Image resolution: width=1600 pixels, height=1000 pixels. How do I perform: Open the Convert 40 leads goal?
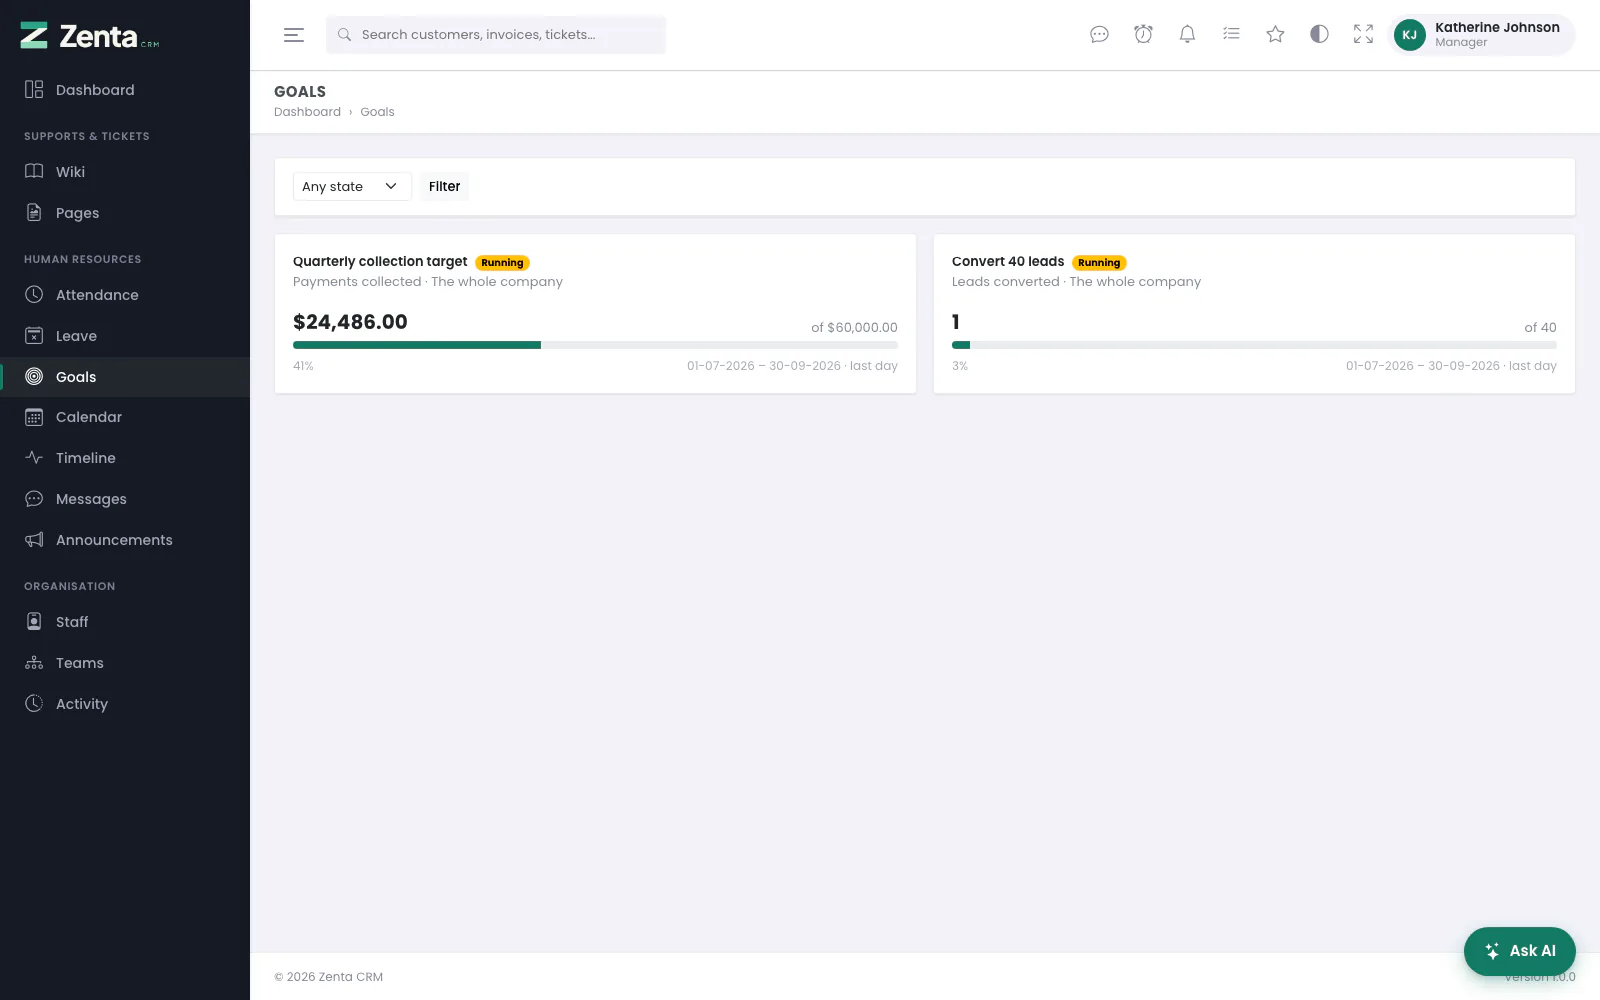click(1008, 262)
